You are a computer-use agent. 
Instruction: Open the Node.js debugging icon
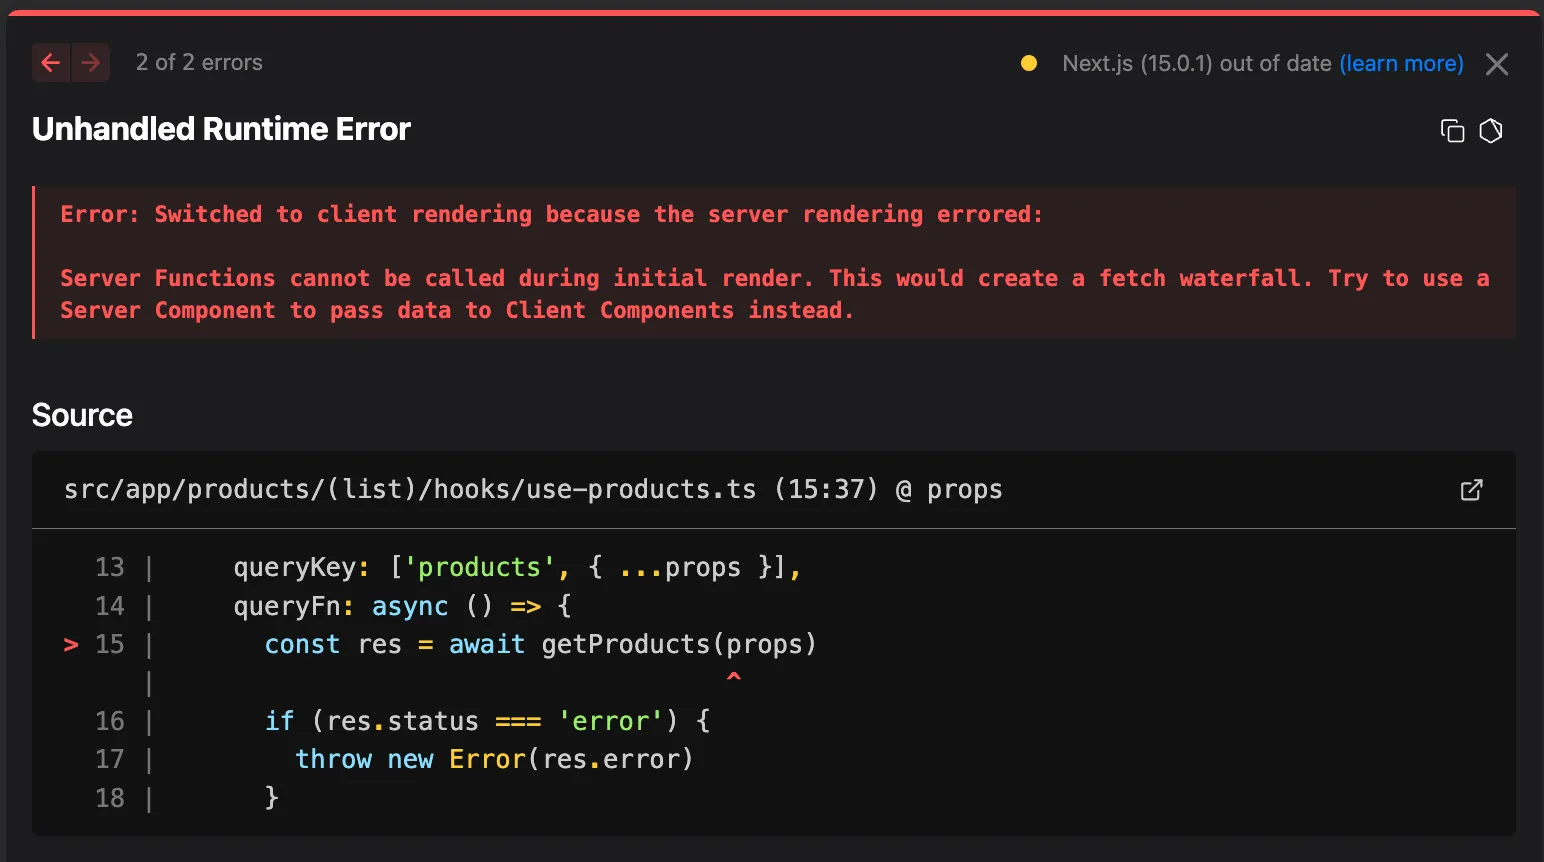[x=1491, y=131]
